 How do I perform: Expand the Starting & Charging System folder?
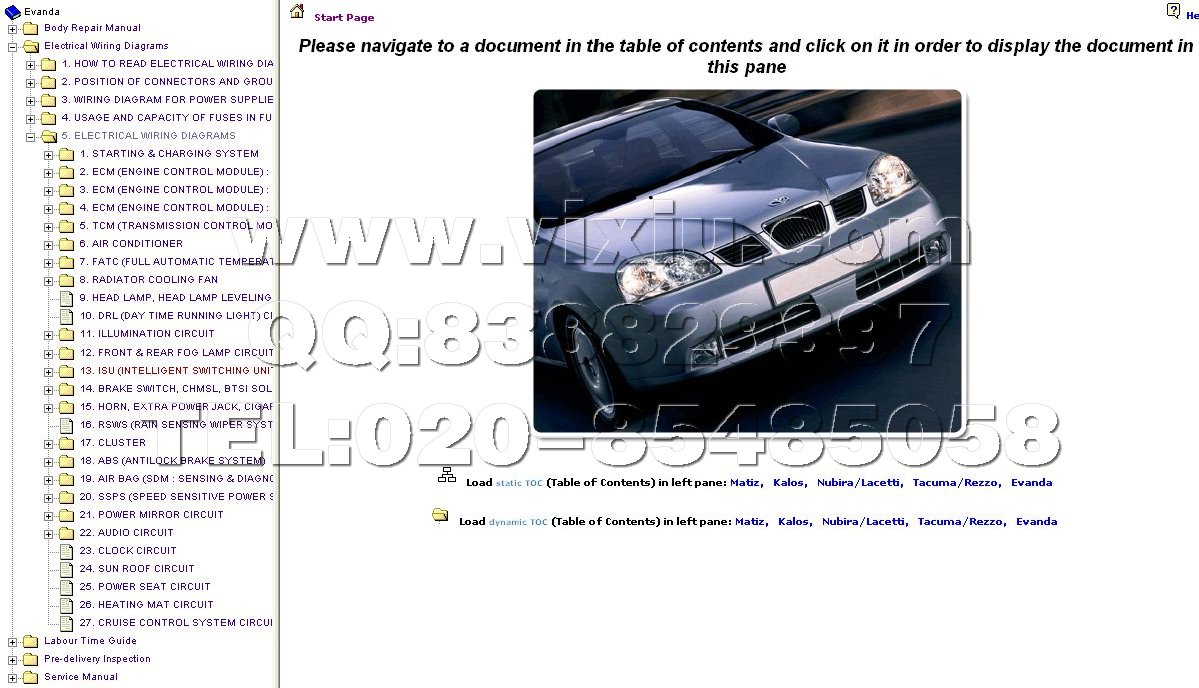pyautogui.click(x=49, y=154)
